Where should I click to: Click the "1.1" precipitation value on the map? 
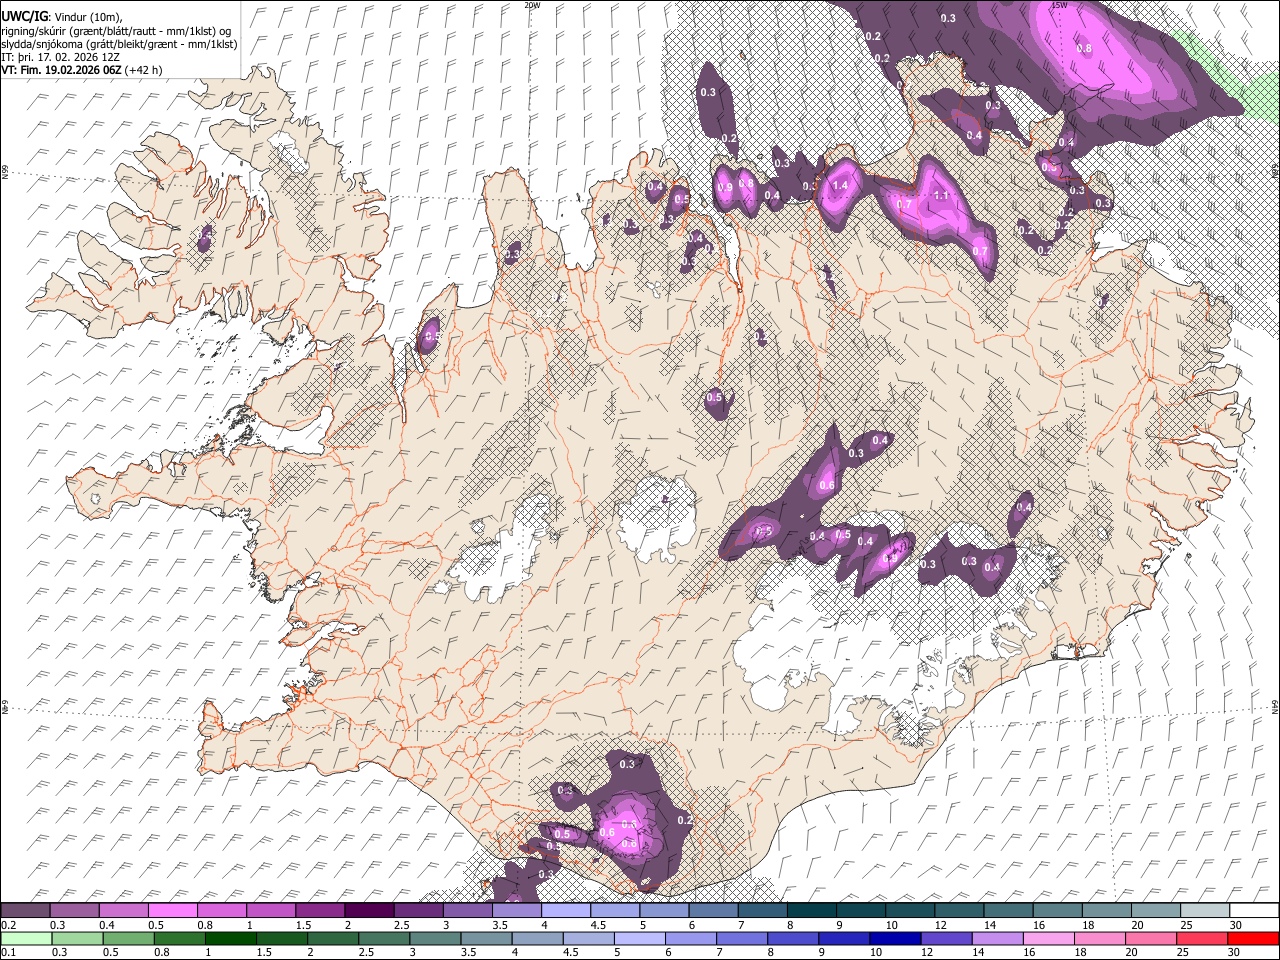click(x=940, y=196)
